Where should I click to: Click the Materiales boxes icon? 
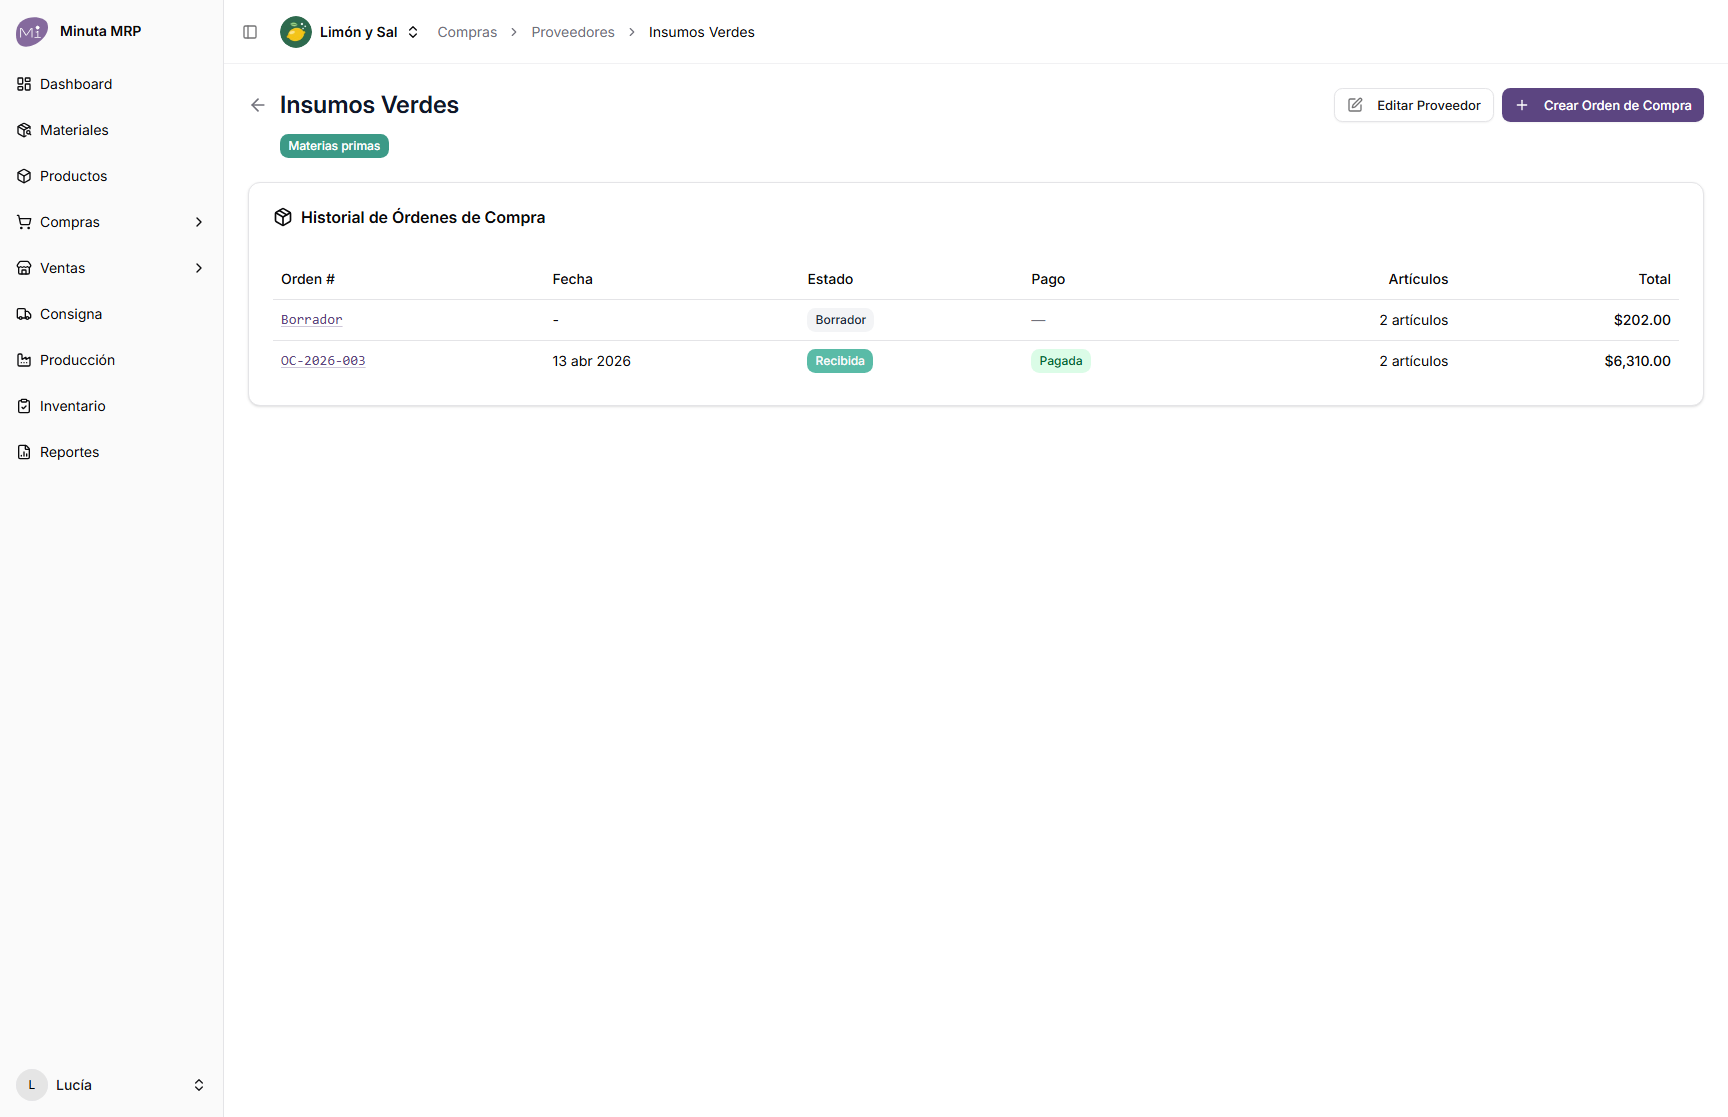click(24, 130)
